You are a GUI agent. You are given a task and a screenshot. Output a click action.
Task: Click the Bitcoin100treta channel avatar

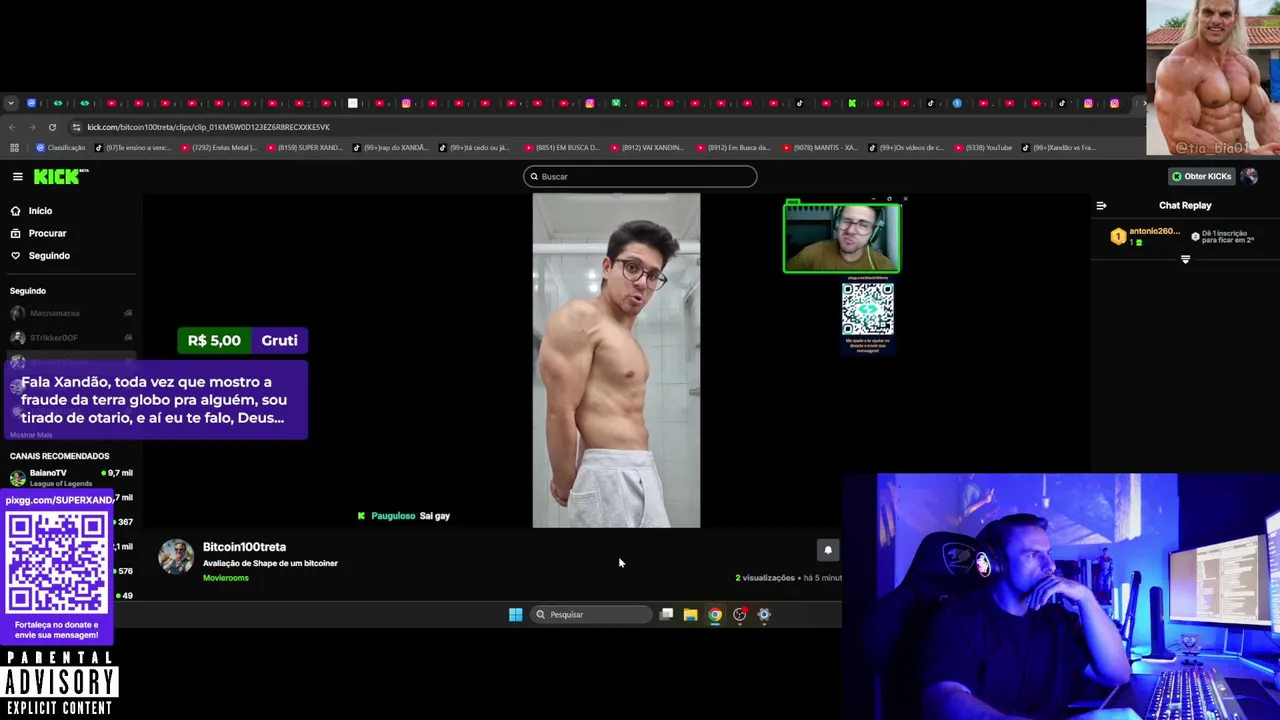click(x=176, y=557)
